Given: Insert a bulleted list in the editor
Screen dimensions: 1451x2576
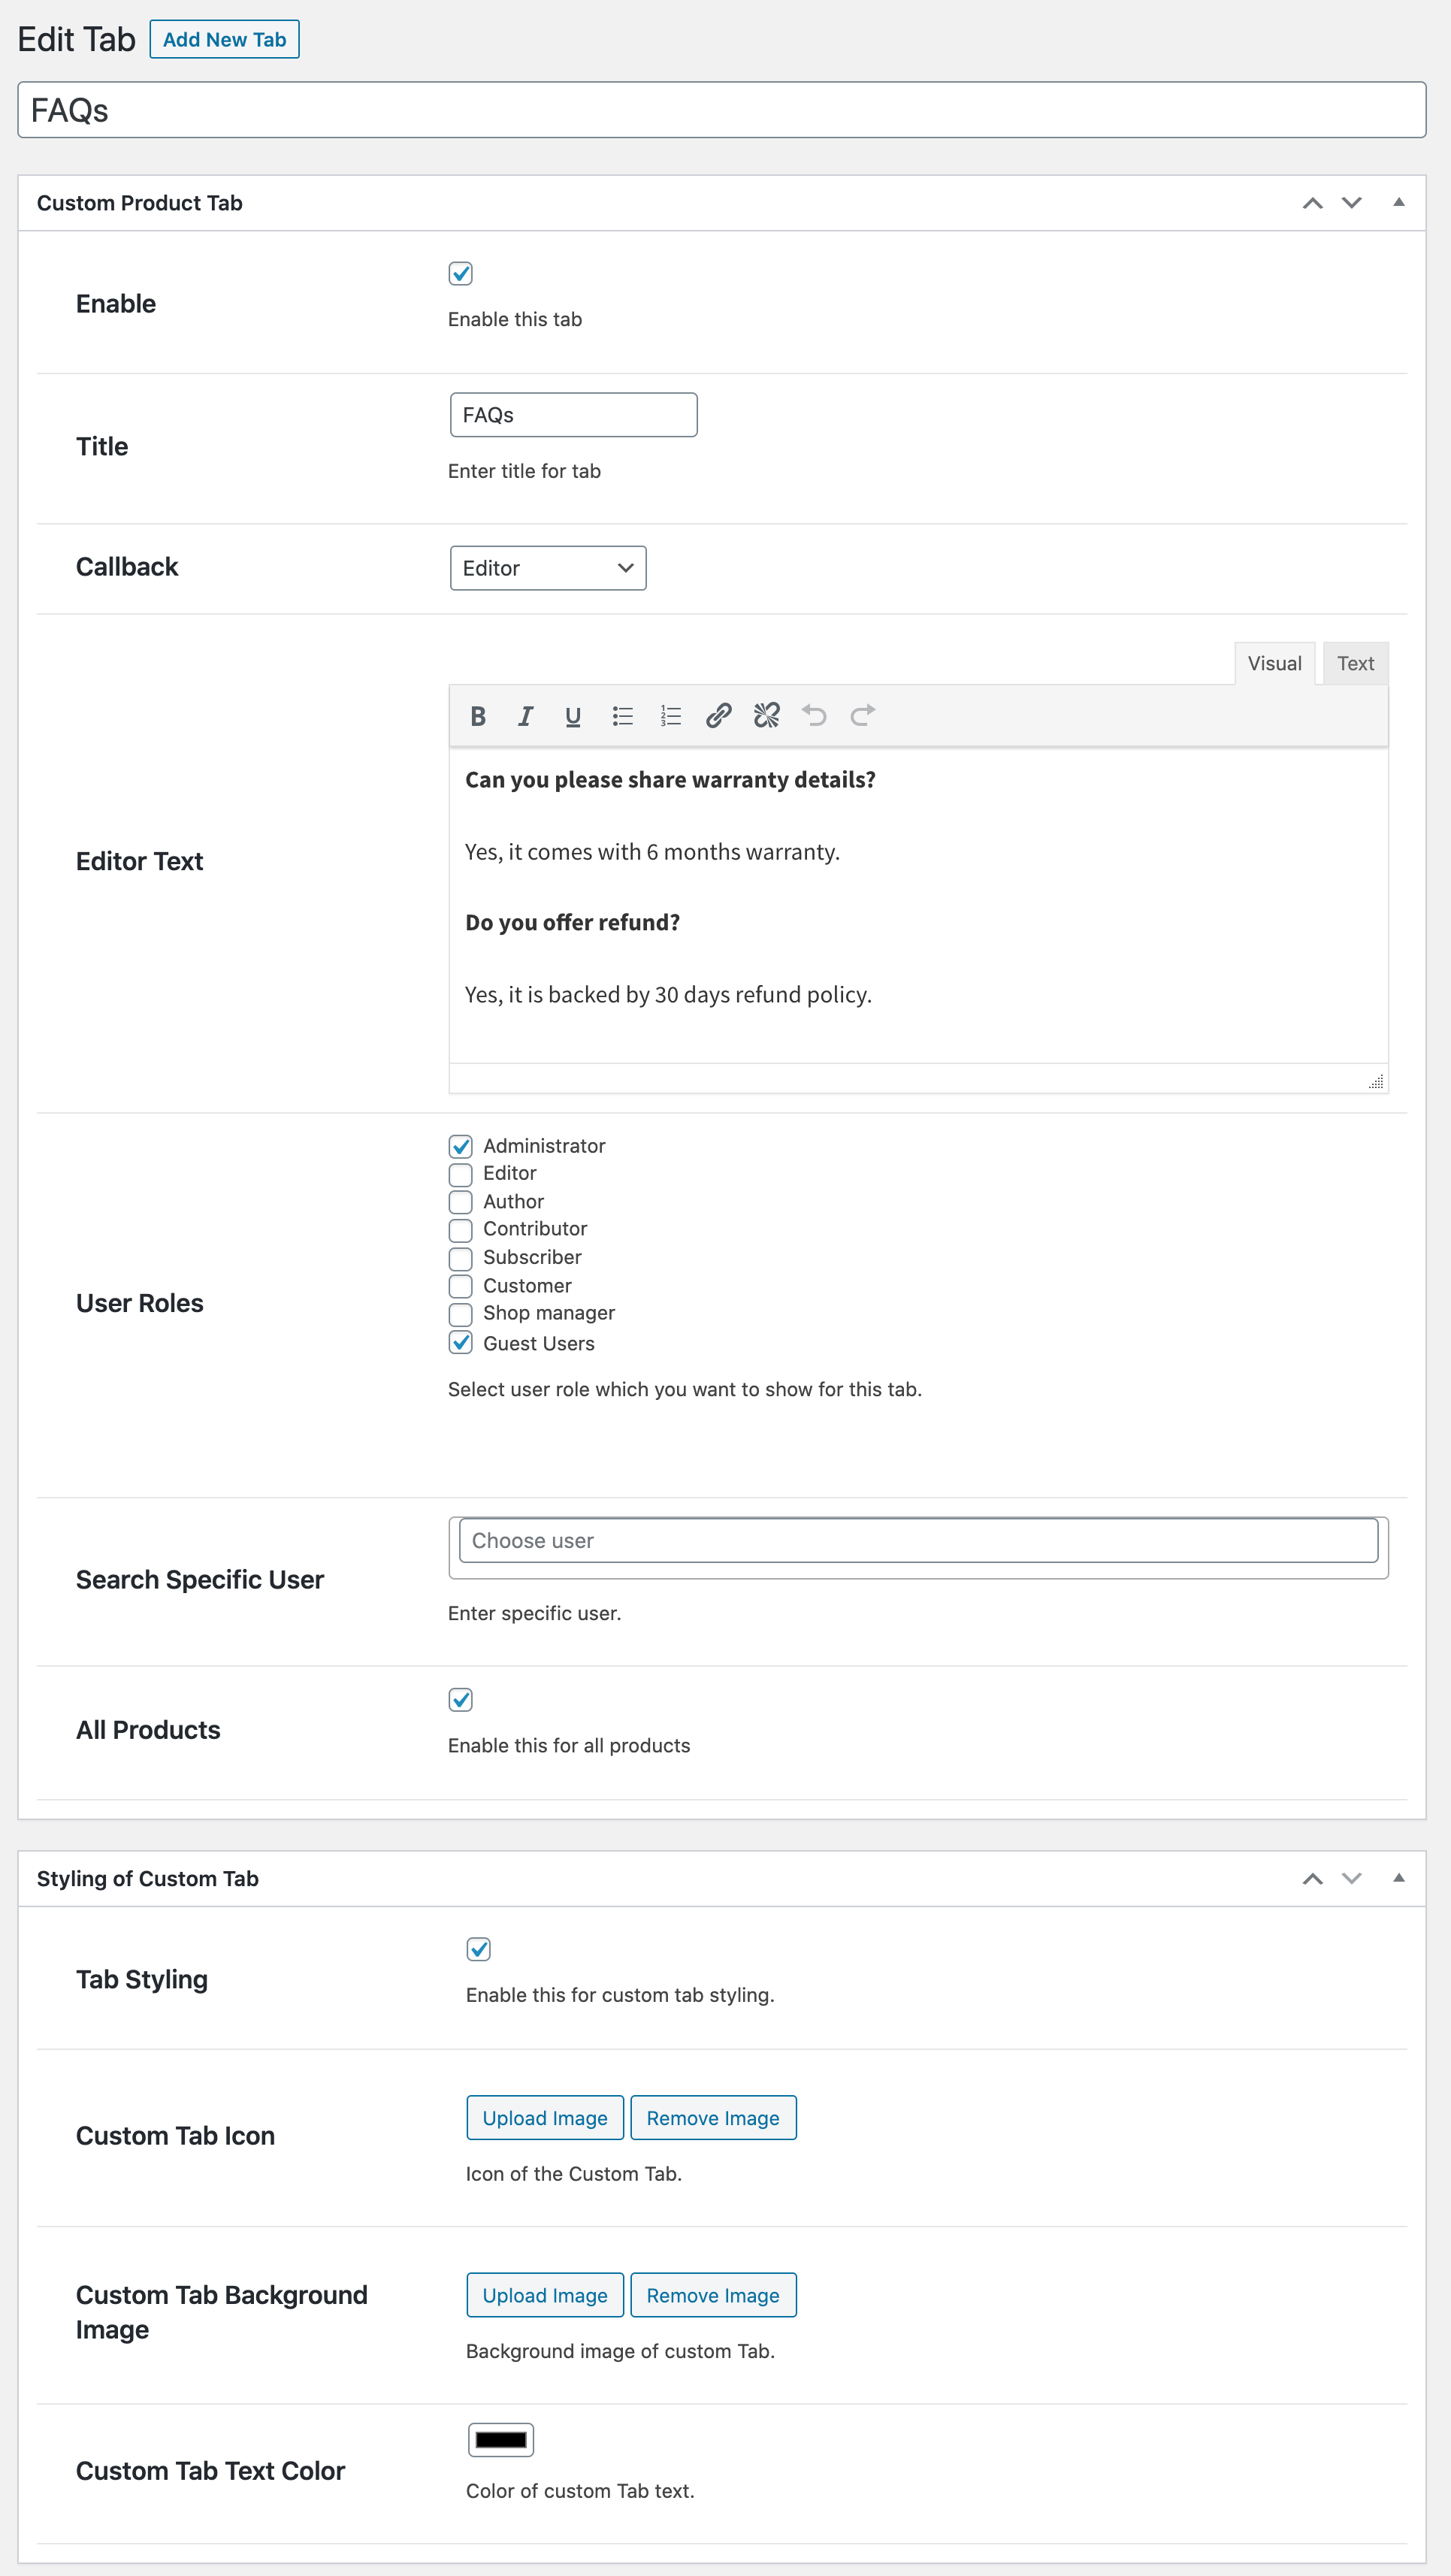Looking at the screenshot, I should (x=621, y=715).
